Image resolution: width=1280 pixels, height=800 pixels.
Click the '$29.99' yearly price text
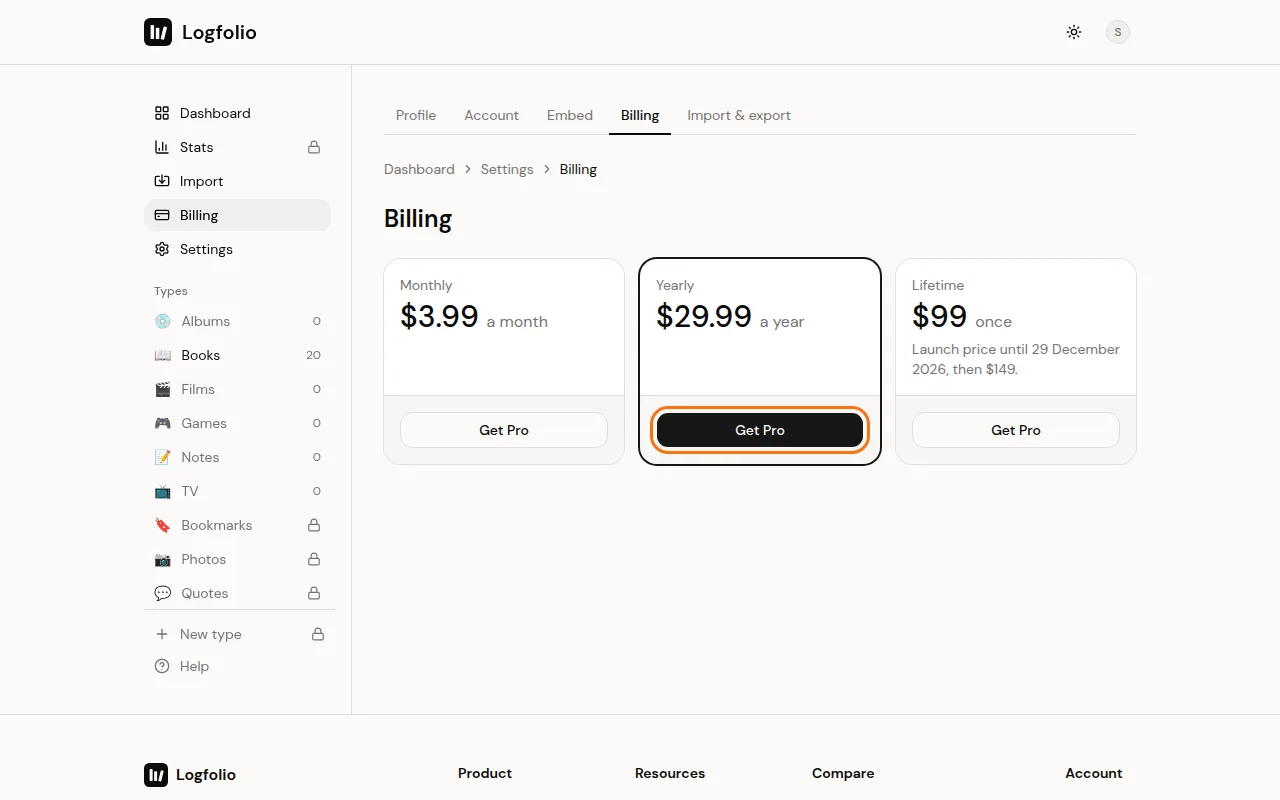[x=704, y=316]
